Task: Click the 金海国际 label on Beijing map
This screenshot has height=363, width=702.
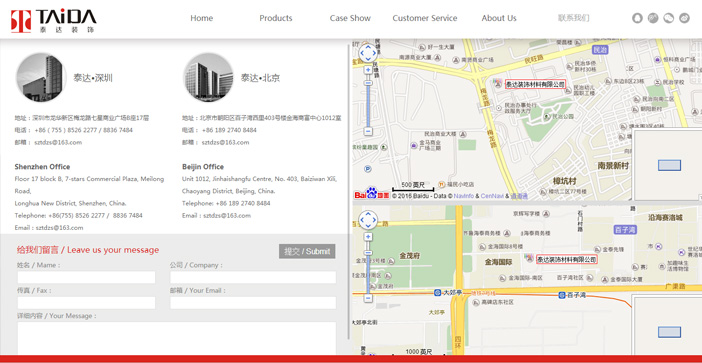Action: pyautogui.click(x=498, y=262)
